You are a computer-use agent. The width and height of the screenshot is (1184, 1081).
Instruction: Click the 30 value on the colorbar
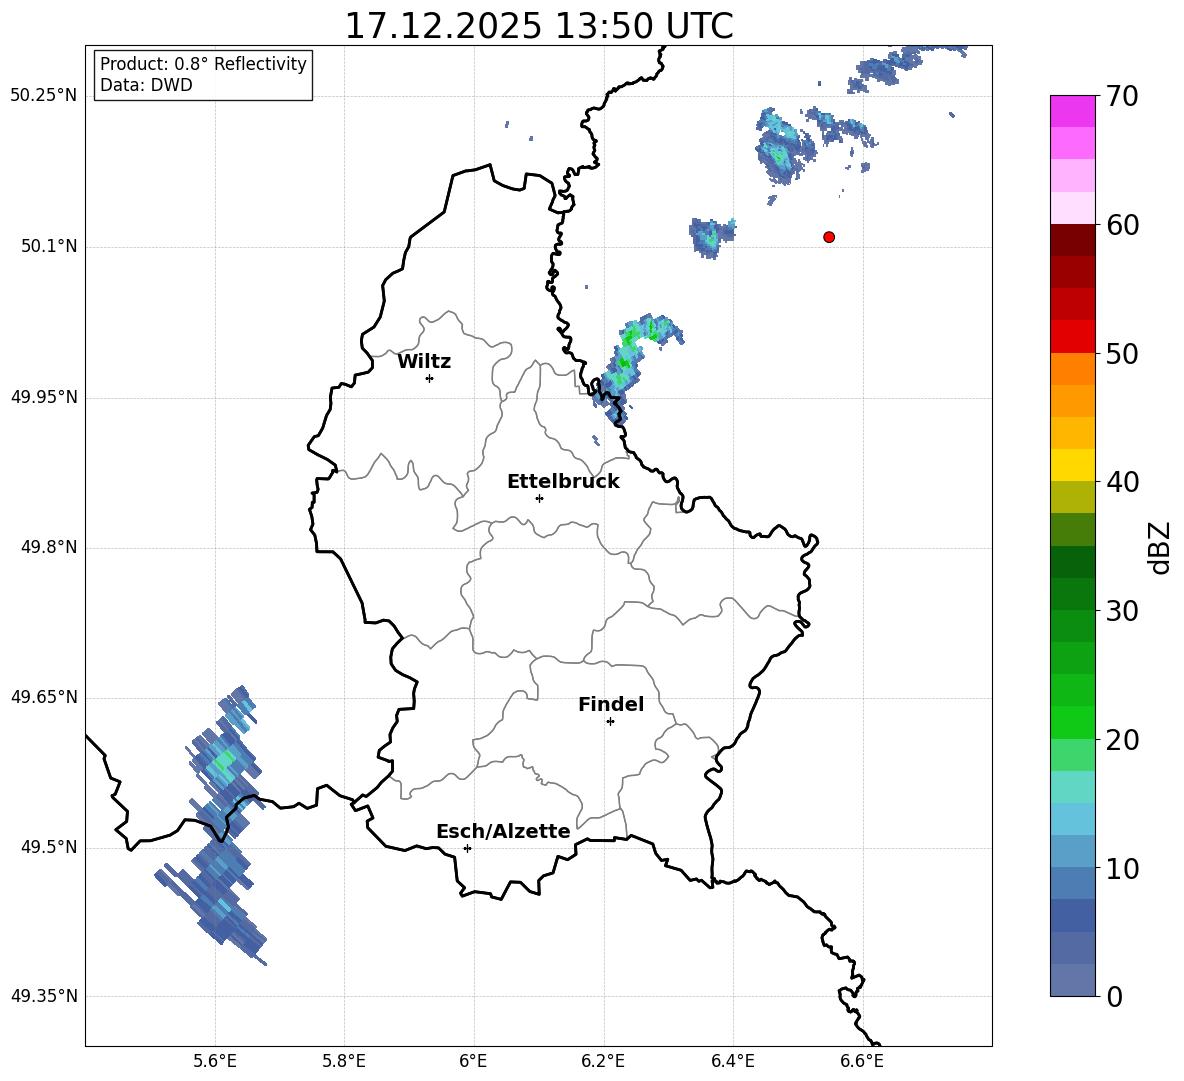pyautogui.click(x=1122, y=611)
